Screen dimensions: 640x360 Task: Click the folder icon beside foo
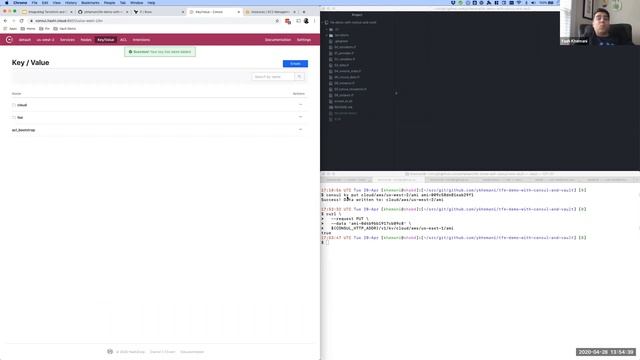[x=14, y=118]
